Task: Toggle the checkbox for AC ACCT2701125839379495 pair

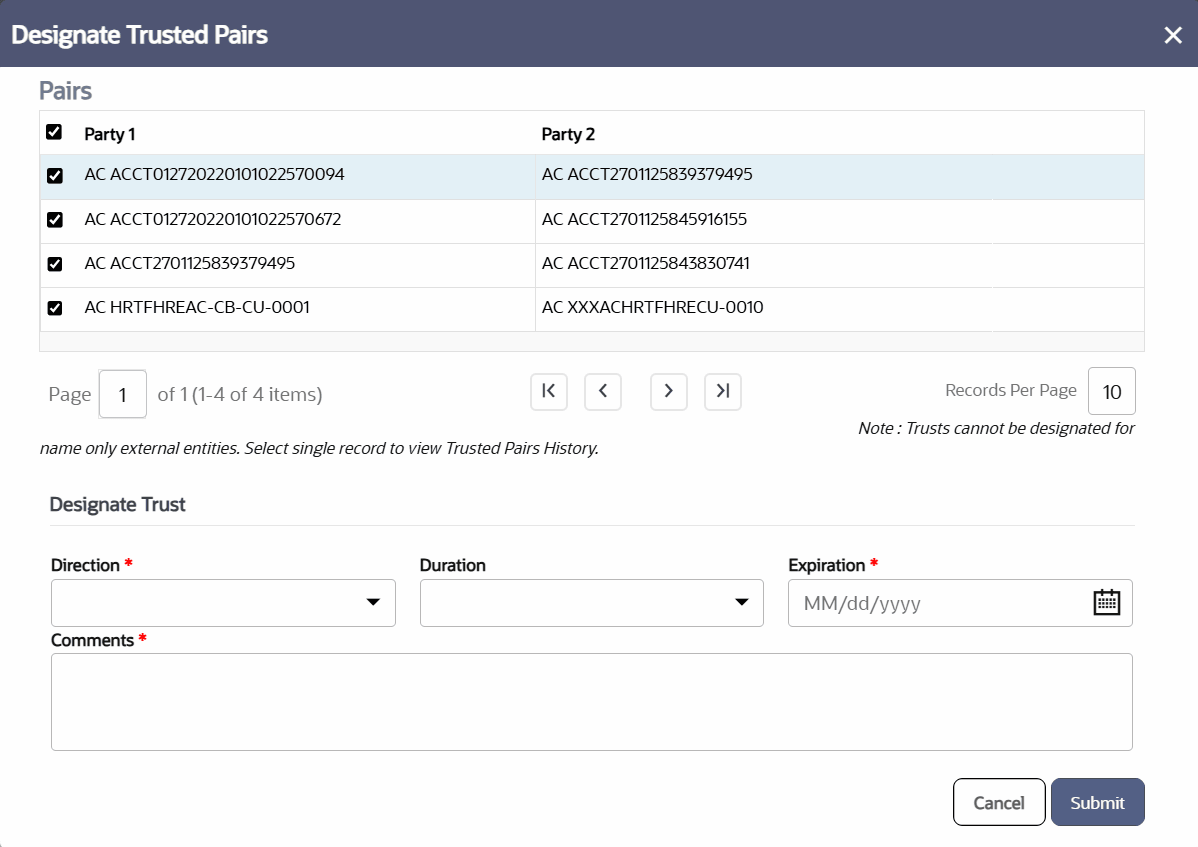Action: (x=55, y=264)
